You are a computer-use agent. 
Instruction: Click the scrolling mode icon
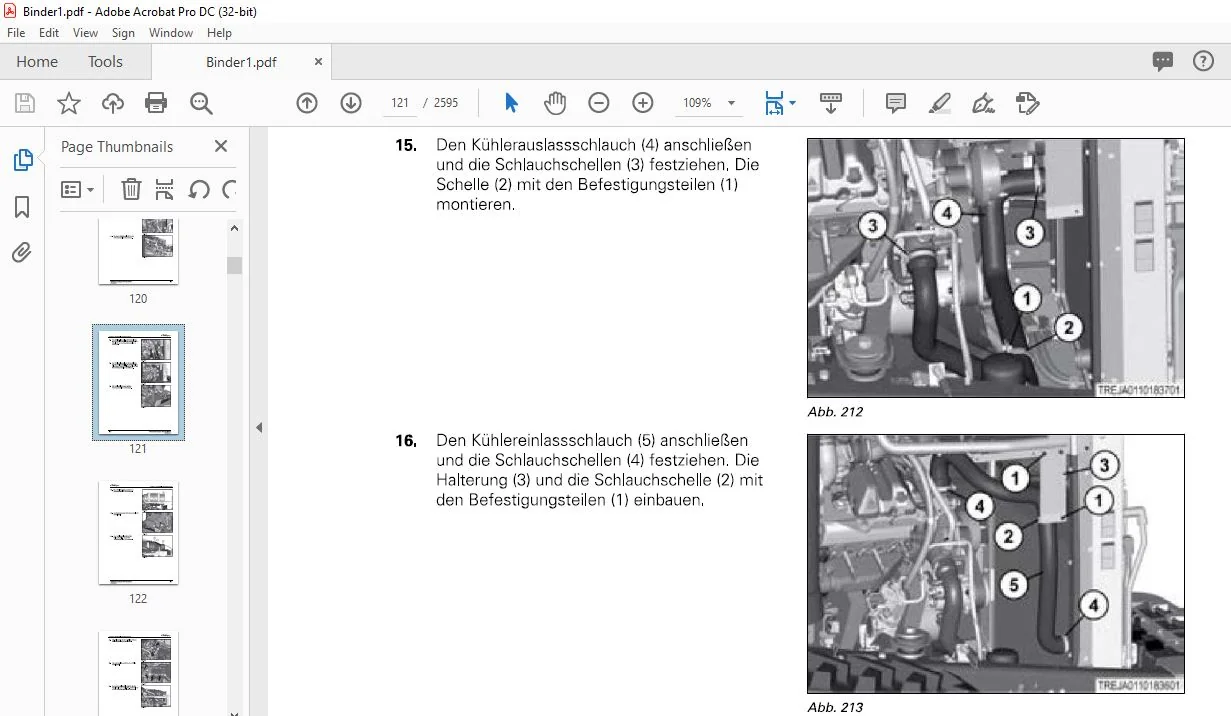[830, 103]
